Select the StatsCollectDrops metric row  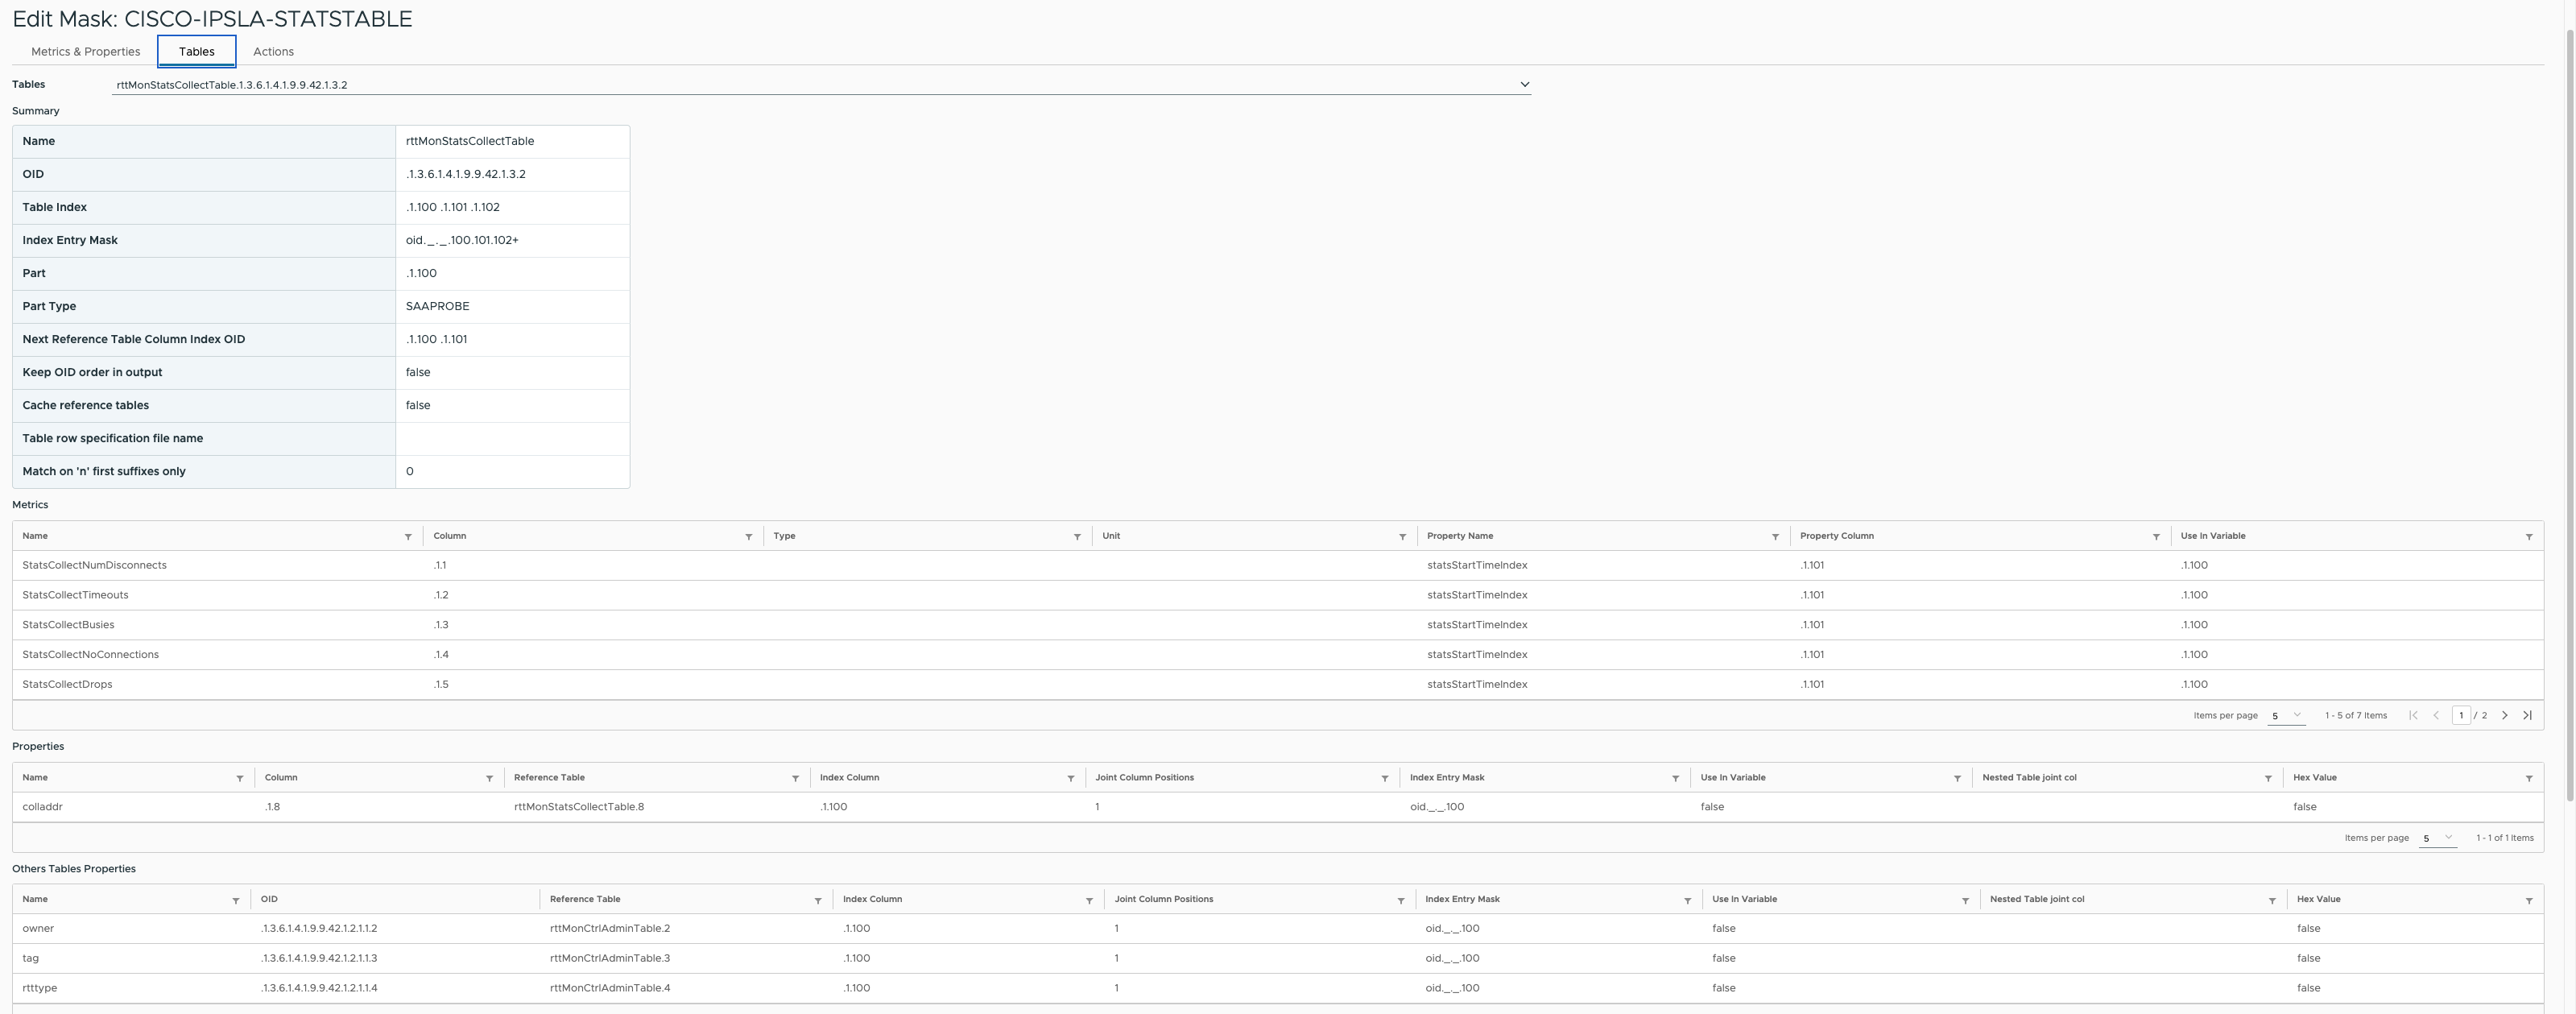(x=1277, y=685)
